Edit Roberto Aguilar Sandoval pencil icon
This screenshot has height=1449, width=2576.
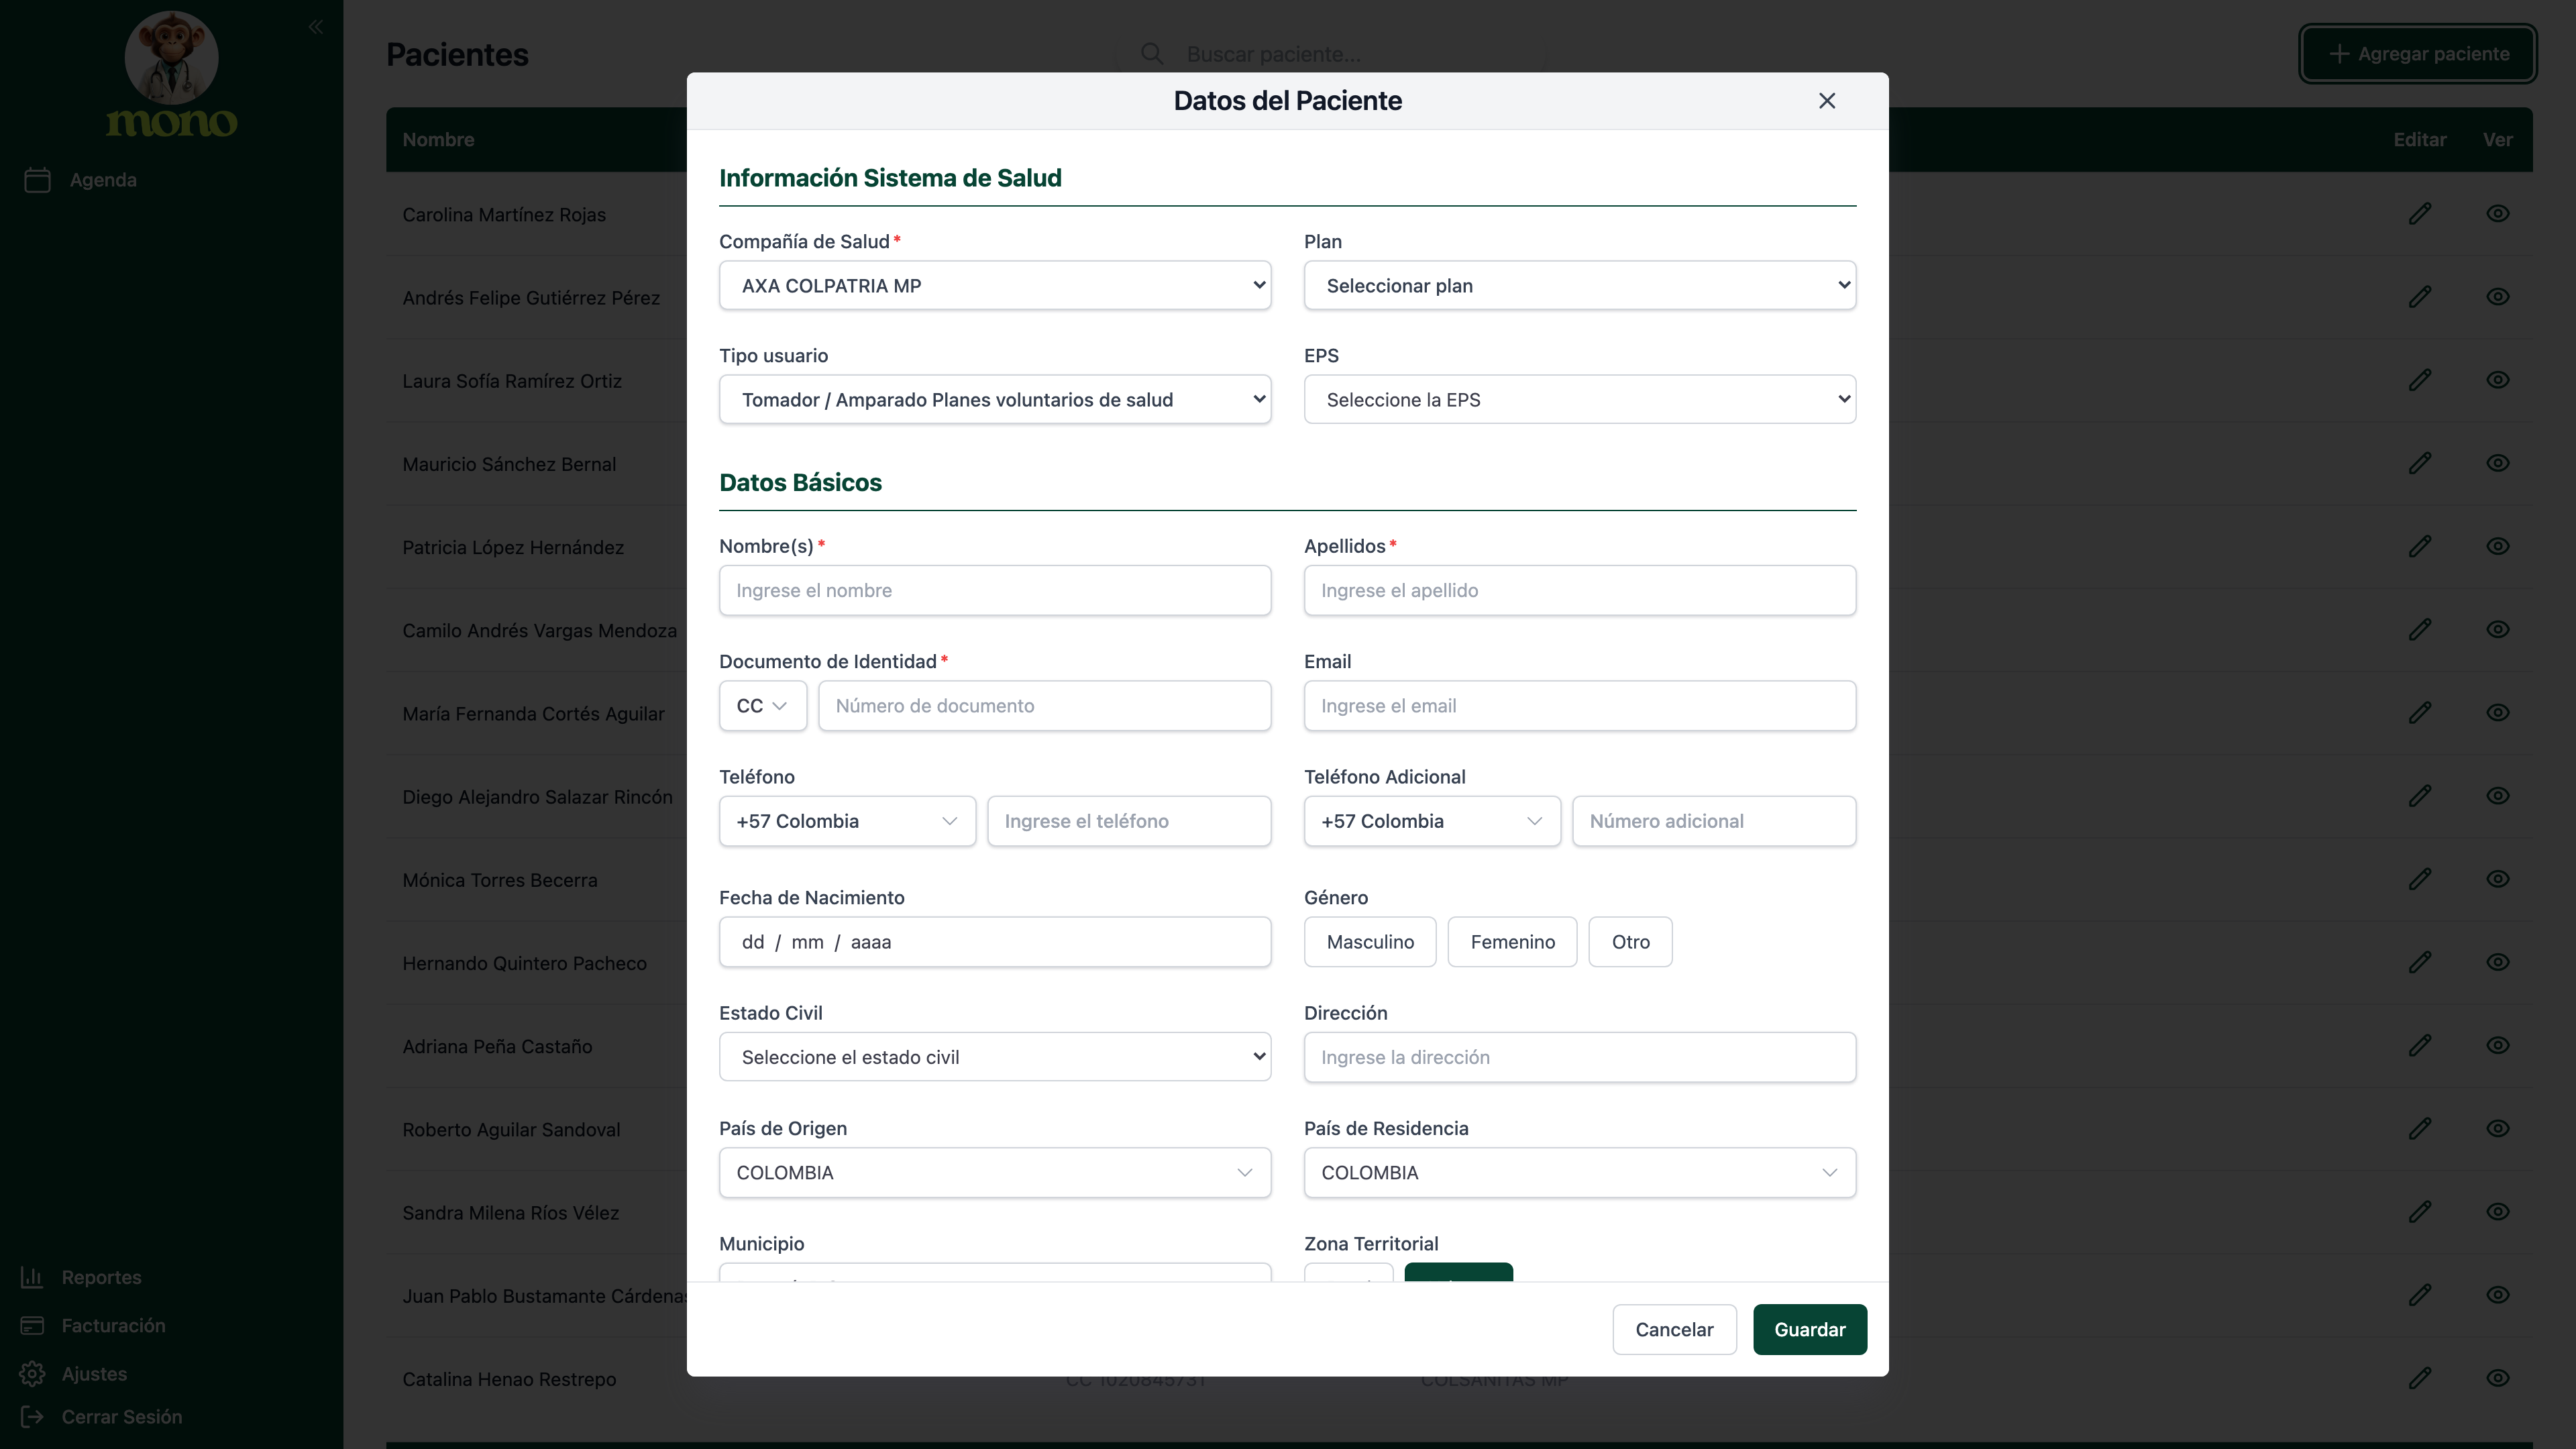tap(2419, 1128)
